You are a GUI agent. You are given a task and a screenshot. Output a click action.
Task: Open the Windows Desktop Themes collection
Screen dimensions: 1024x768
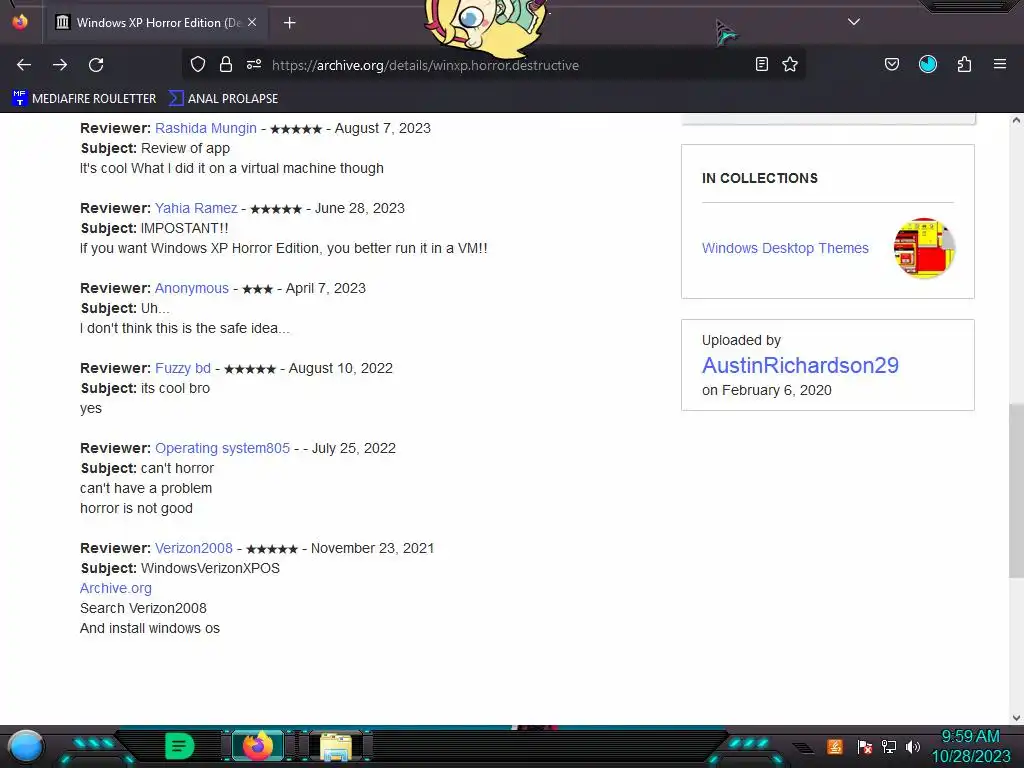click(785, 248)
